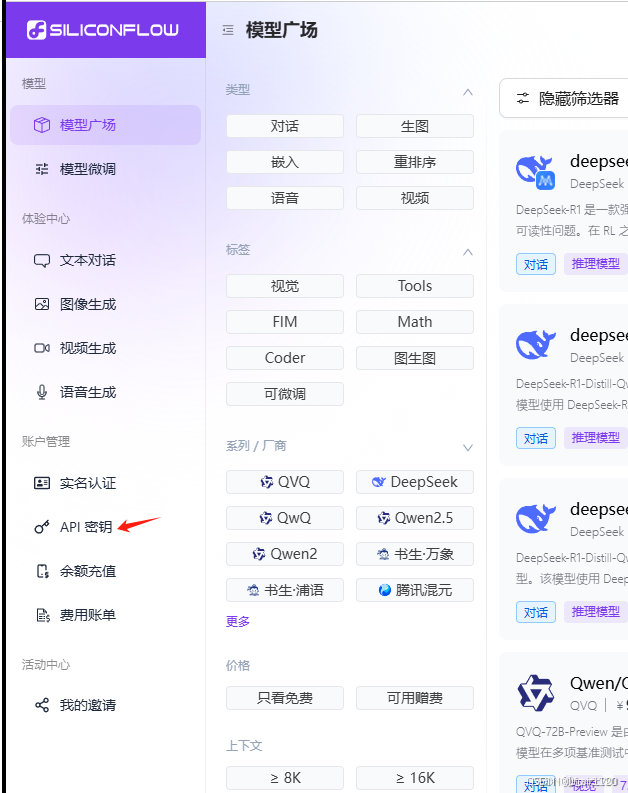Toggle the 重排序 type filter

click(415, 162)
